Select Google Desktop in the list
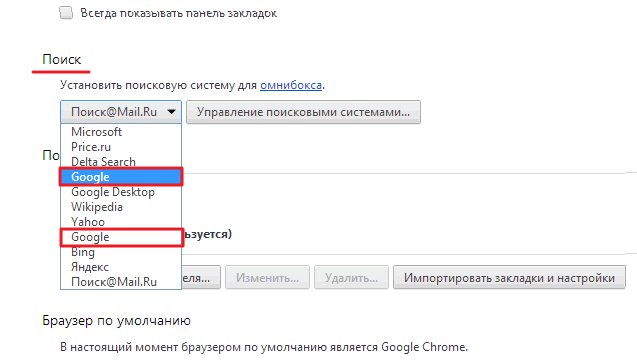Screen dimensions: 637x360 click(121, 192)
